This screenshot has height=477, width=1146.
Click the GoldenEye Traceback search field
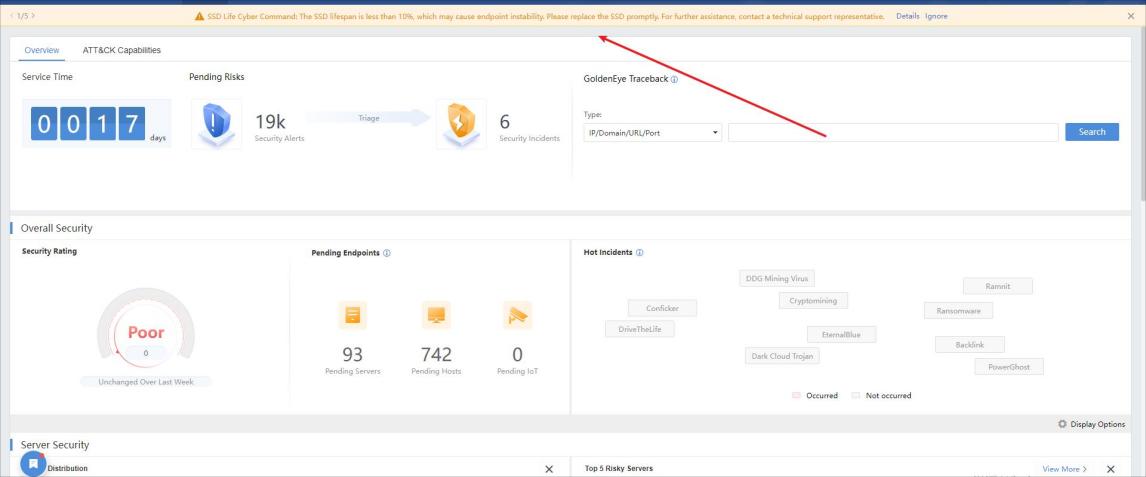[893, 132]
